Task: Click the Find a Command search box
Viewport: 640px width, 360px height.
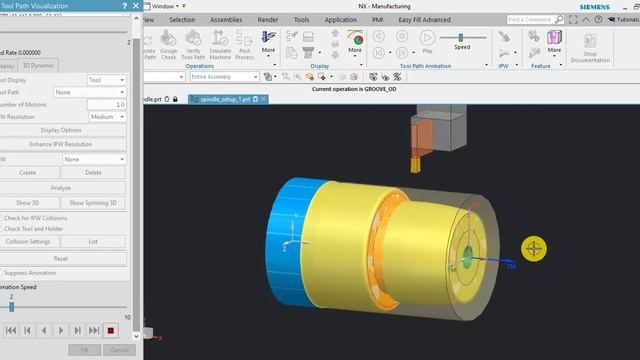Action: pyautogui.click(x=530, y=19)
